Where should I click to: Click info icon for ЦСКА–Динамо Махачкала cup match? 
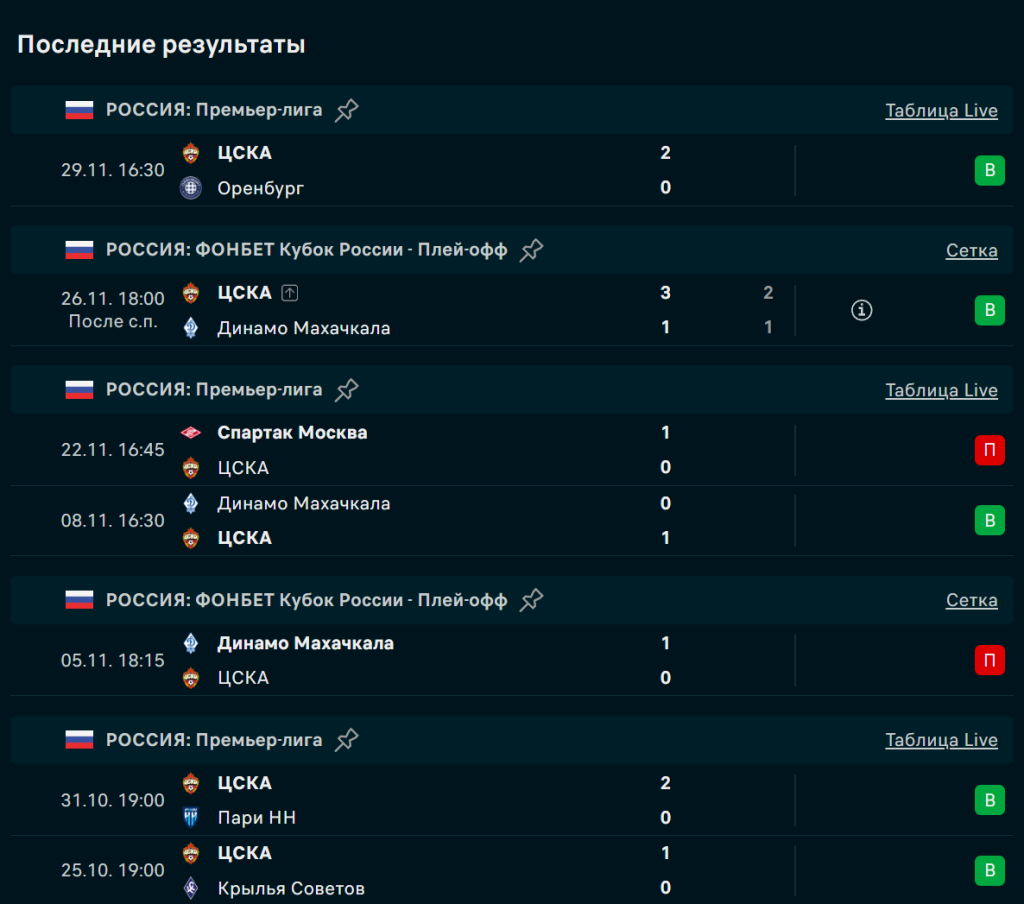click(862, 310)
